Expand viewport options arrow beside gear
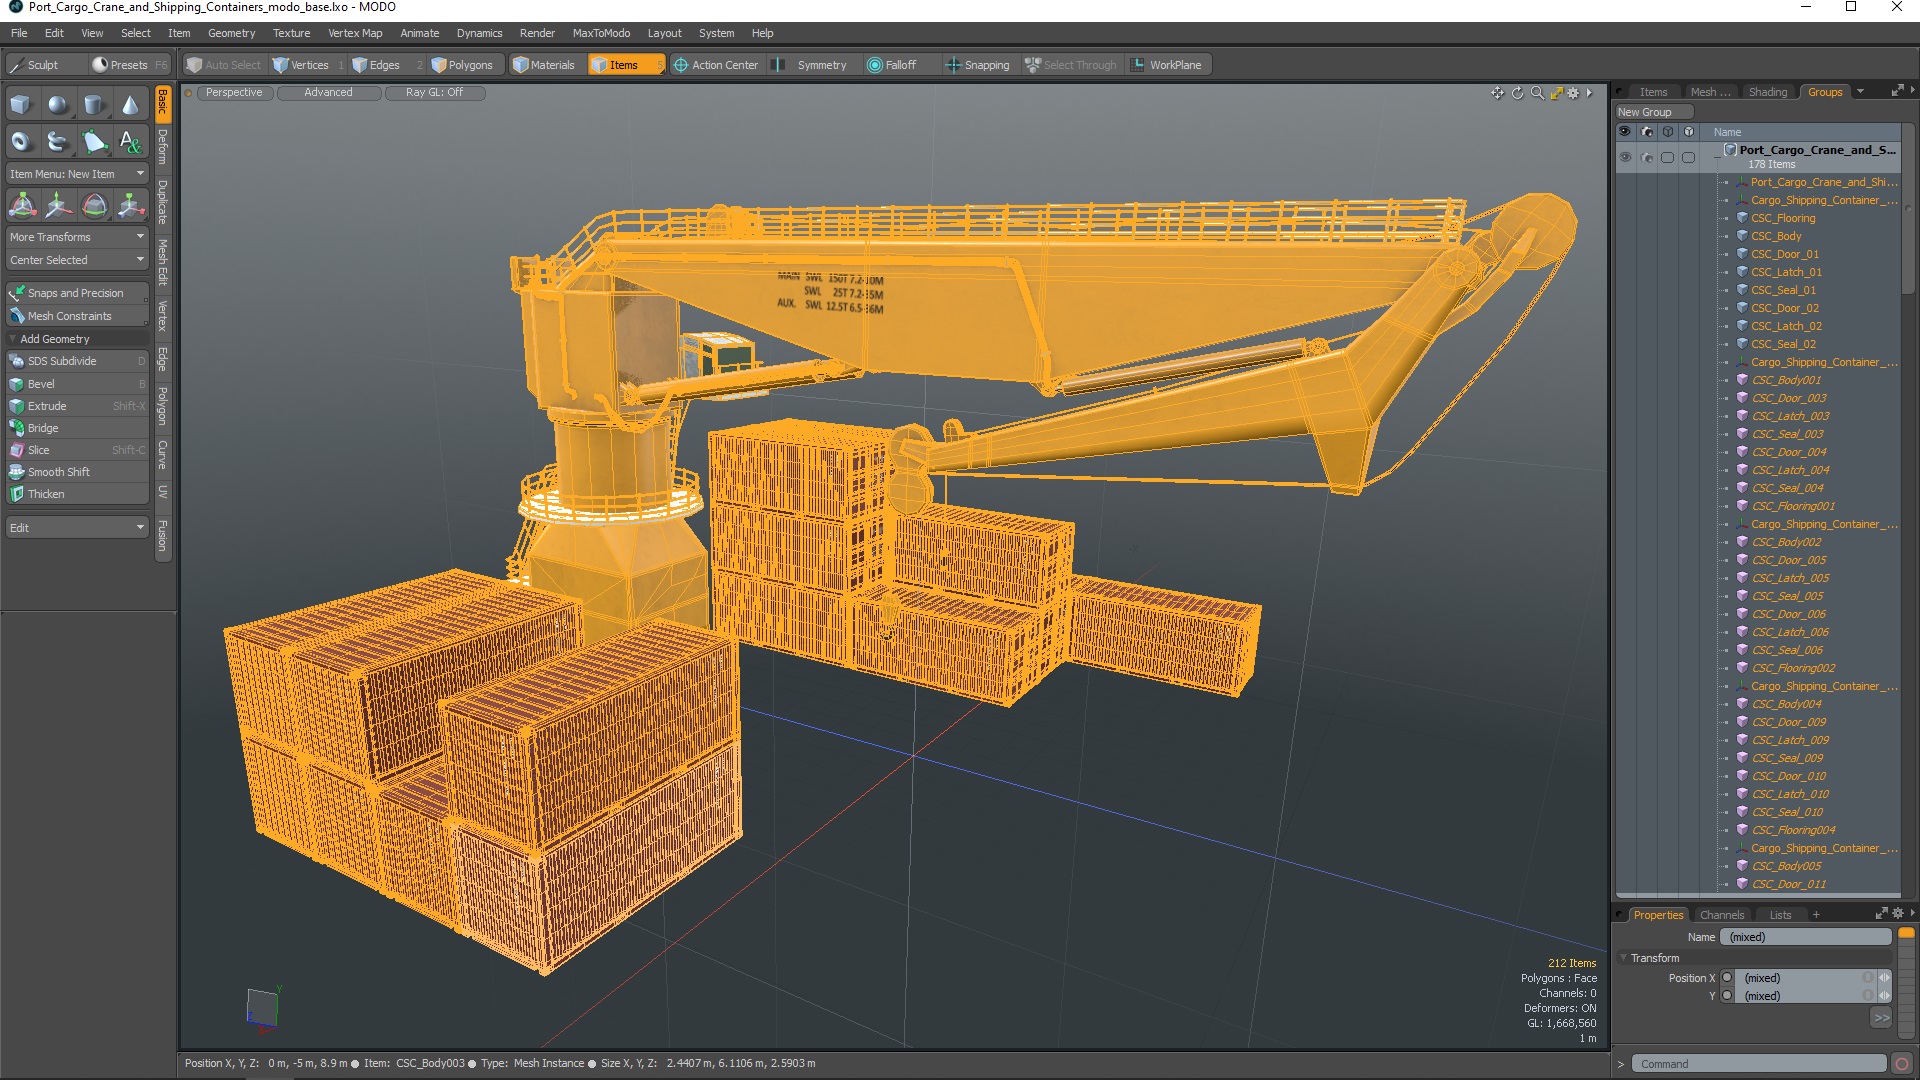 coord(1589,93)
